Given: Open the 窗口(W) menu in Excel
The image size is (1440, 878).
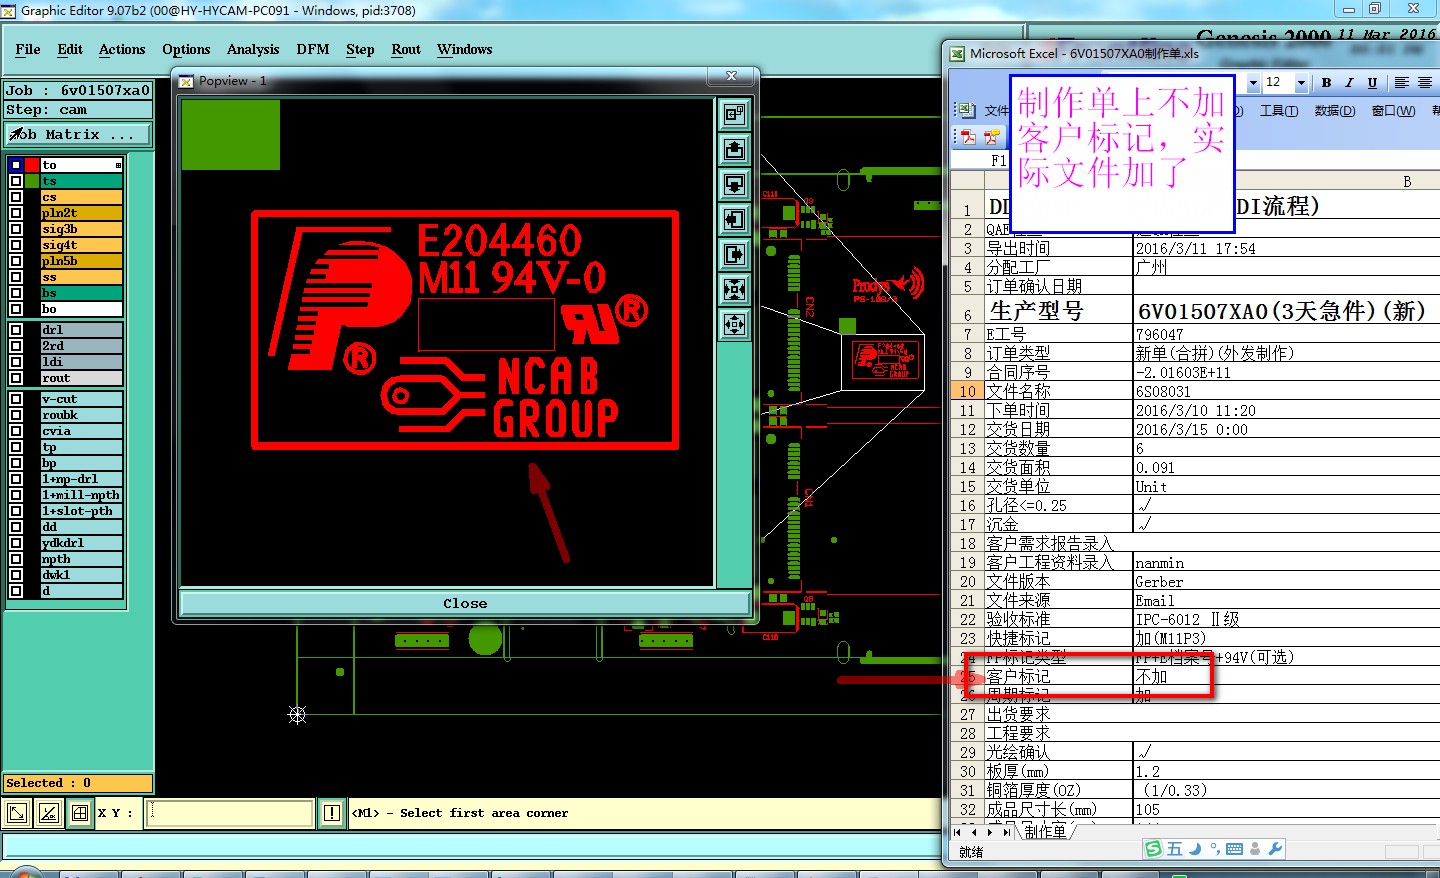Looking at the screenshot, I should [1393, 111].
